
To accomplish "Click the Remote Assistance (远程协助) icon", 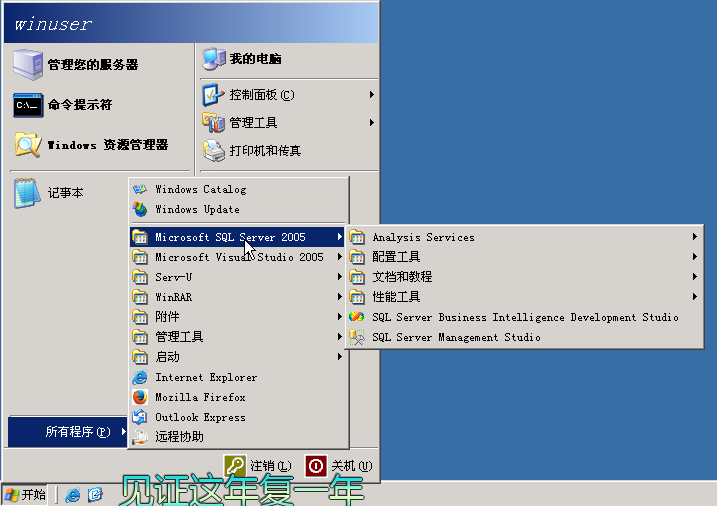I will pos(140,437).
